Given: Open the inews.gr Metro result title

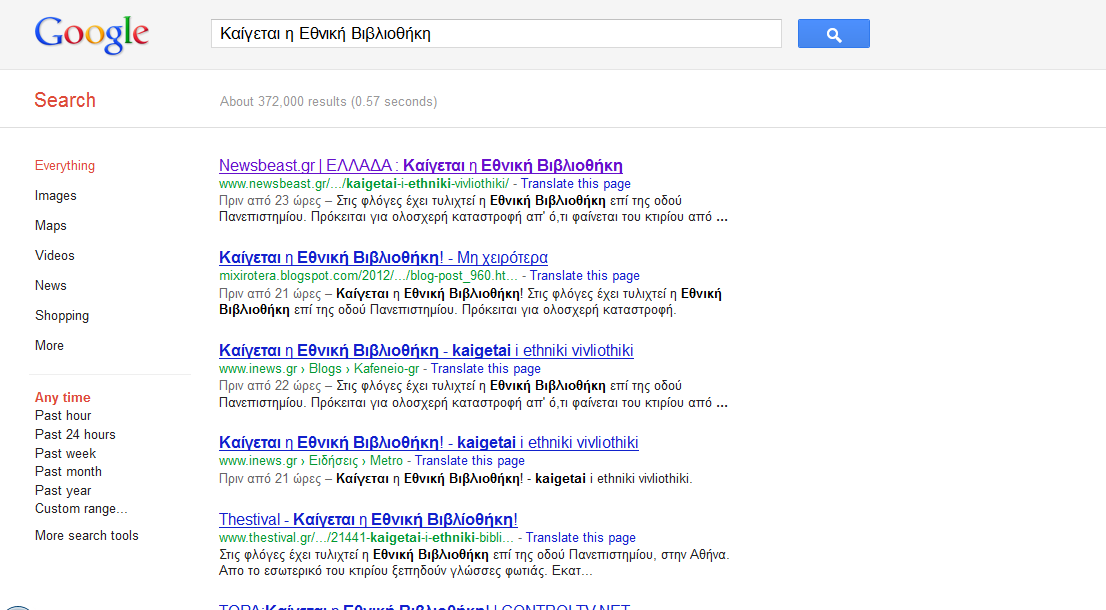Looking at the screenshot, I should (428, 442).
